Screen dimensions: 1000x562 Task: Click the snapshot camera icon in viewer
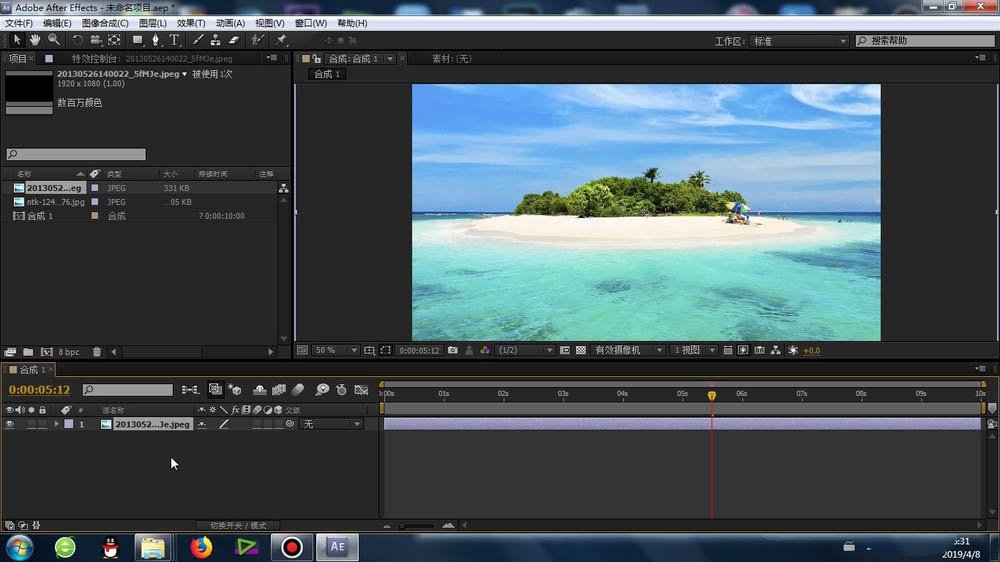point(453,351)
